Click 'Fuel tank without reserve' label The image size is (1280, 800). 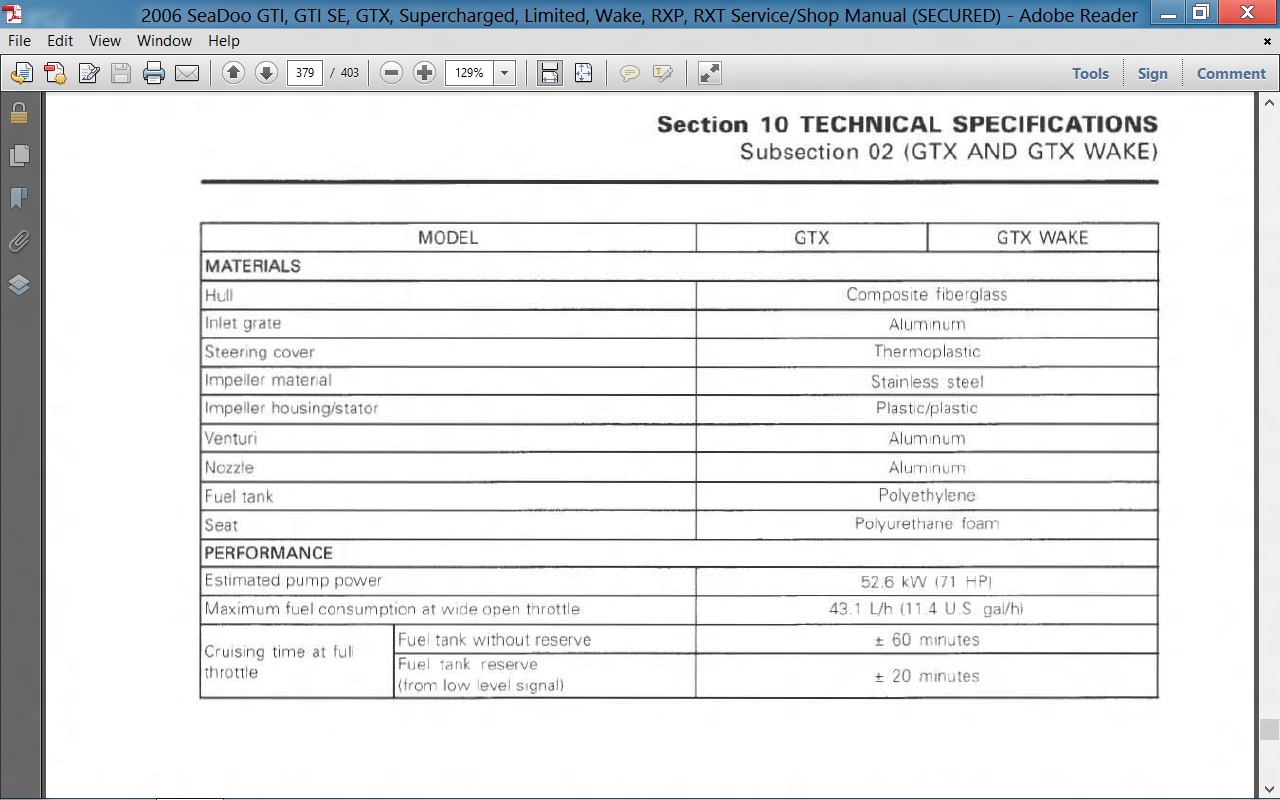(x=494, y=640)
